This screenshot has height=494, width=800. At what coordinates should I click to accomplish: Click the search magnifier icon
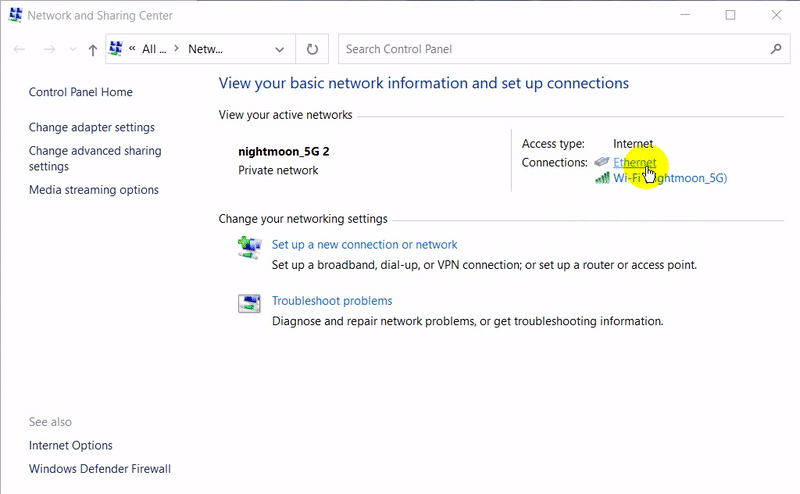click(x=776, y=49)
